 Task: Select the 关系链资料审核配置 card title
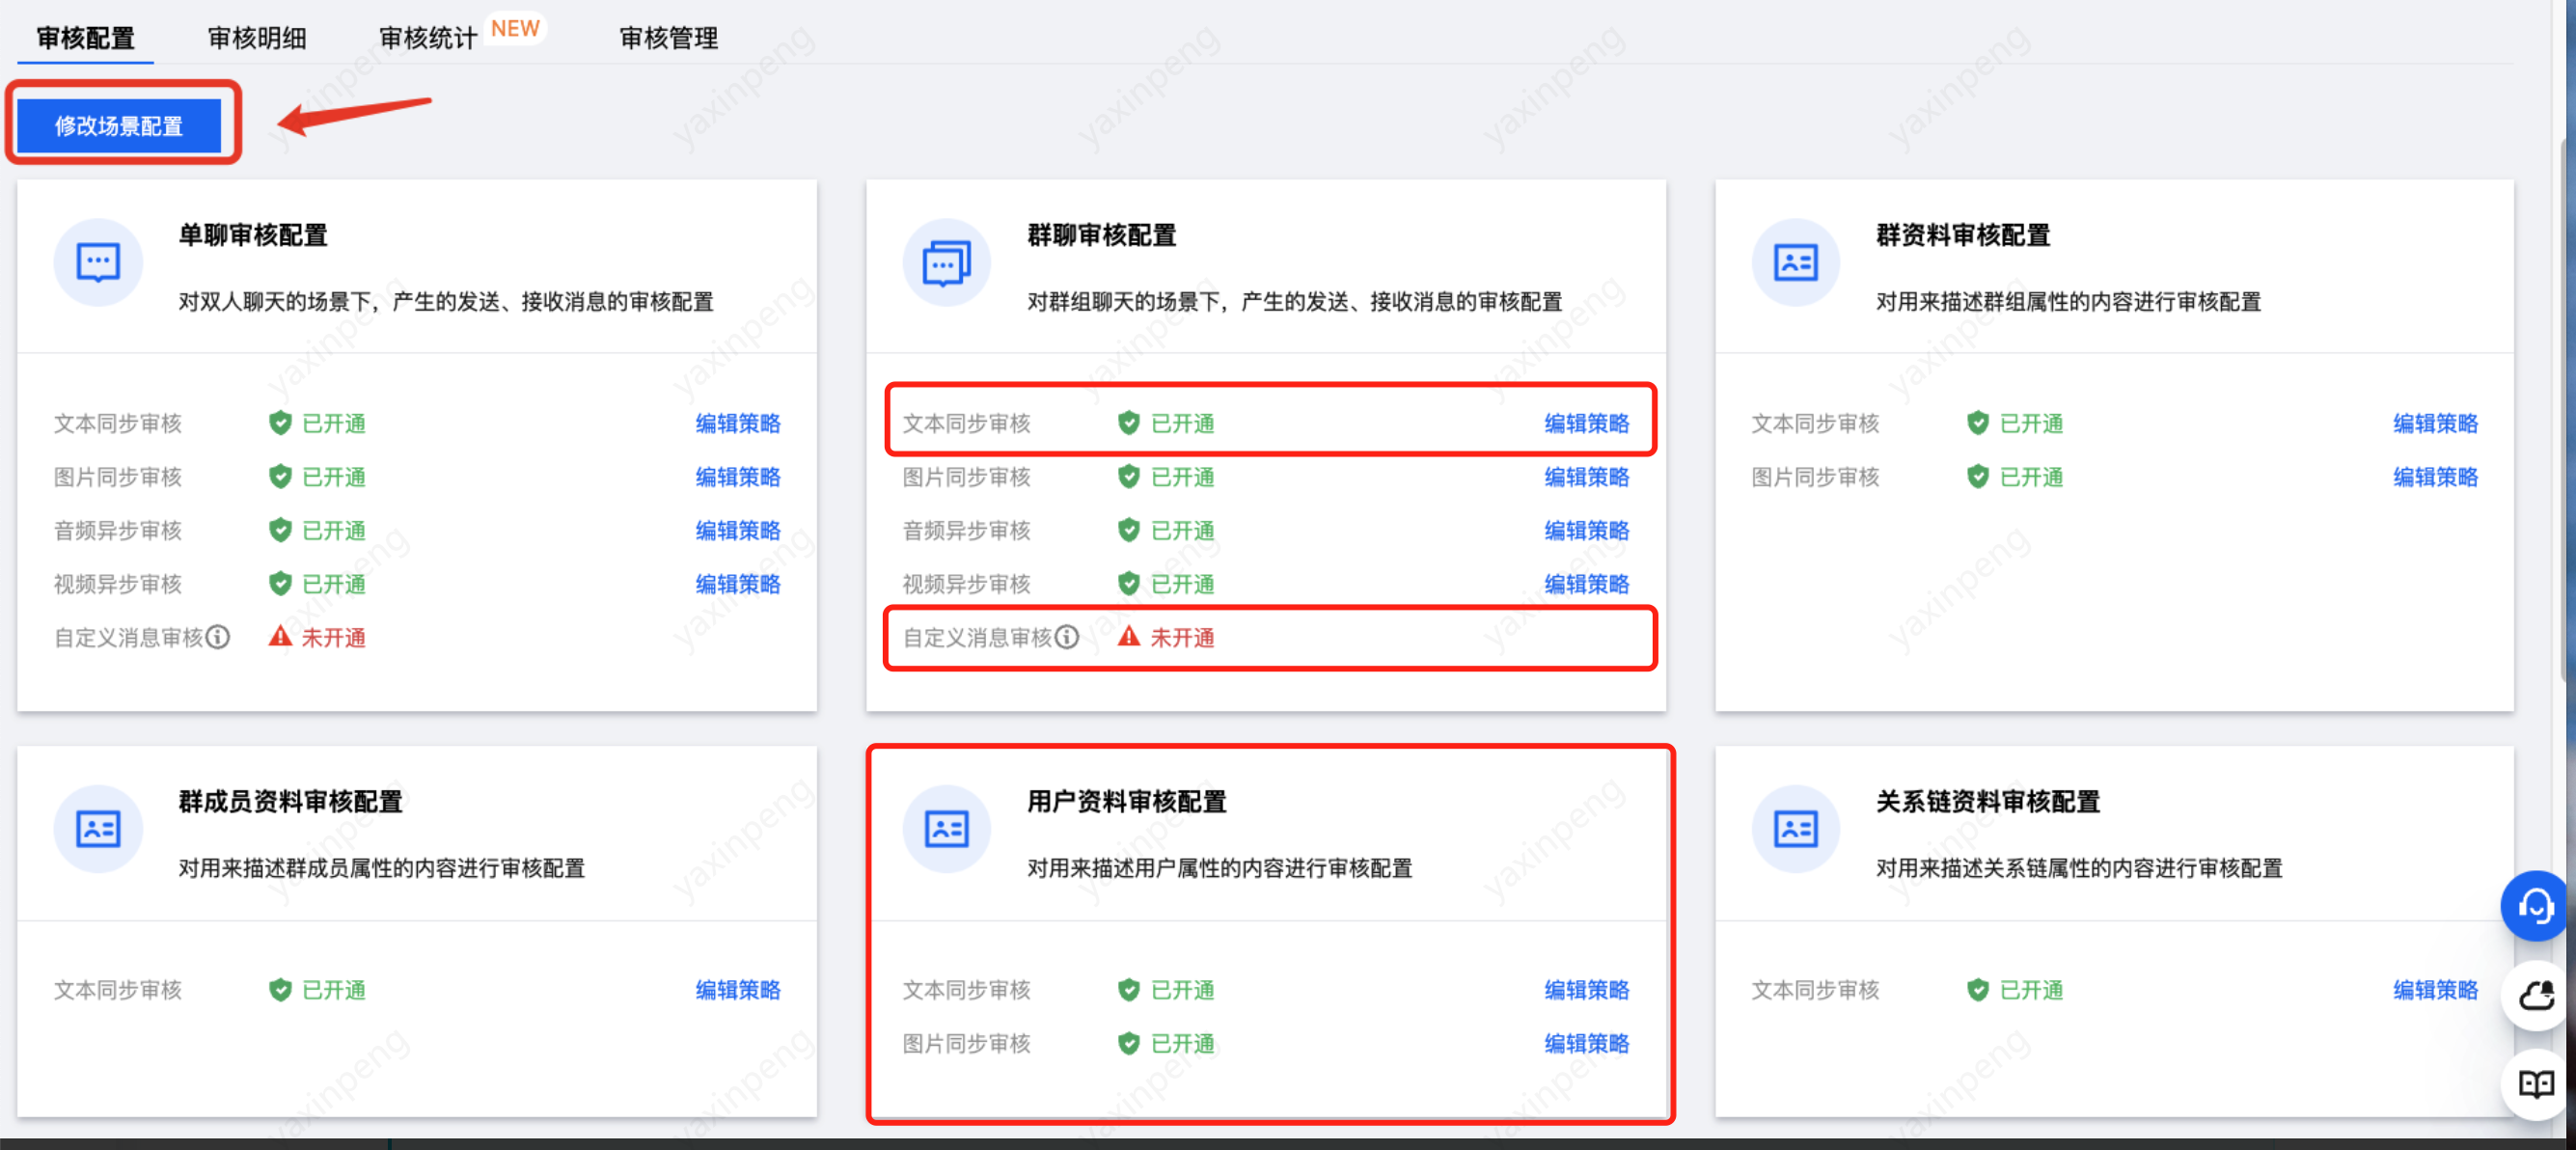[1988, 801]
